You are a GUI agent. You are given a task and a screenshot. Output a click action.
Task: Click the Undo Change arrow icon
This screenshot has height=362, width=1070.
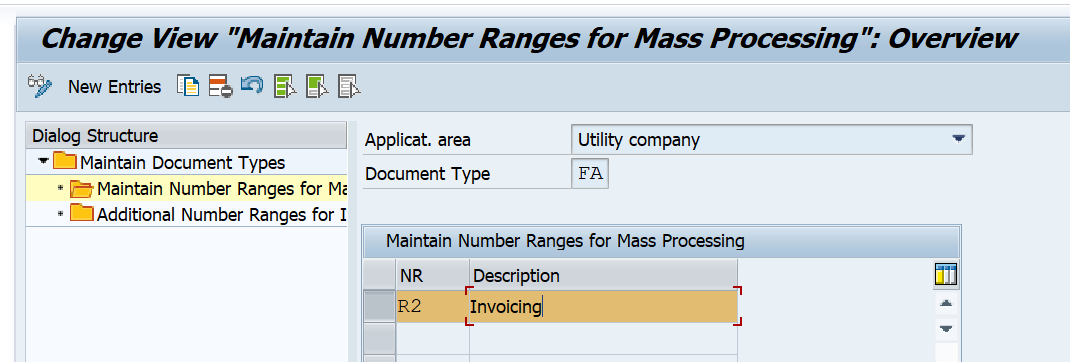(252, 85)
